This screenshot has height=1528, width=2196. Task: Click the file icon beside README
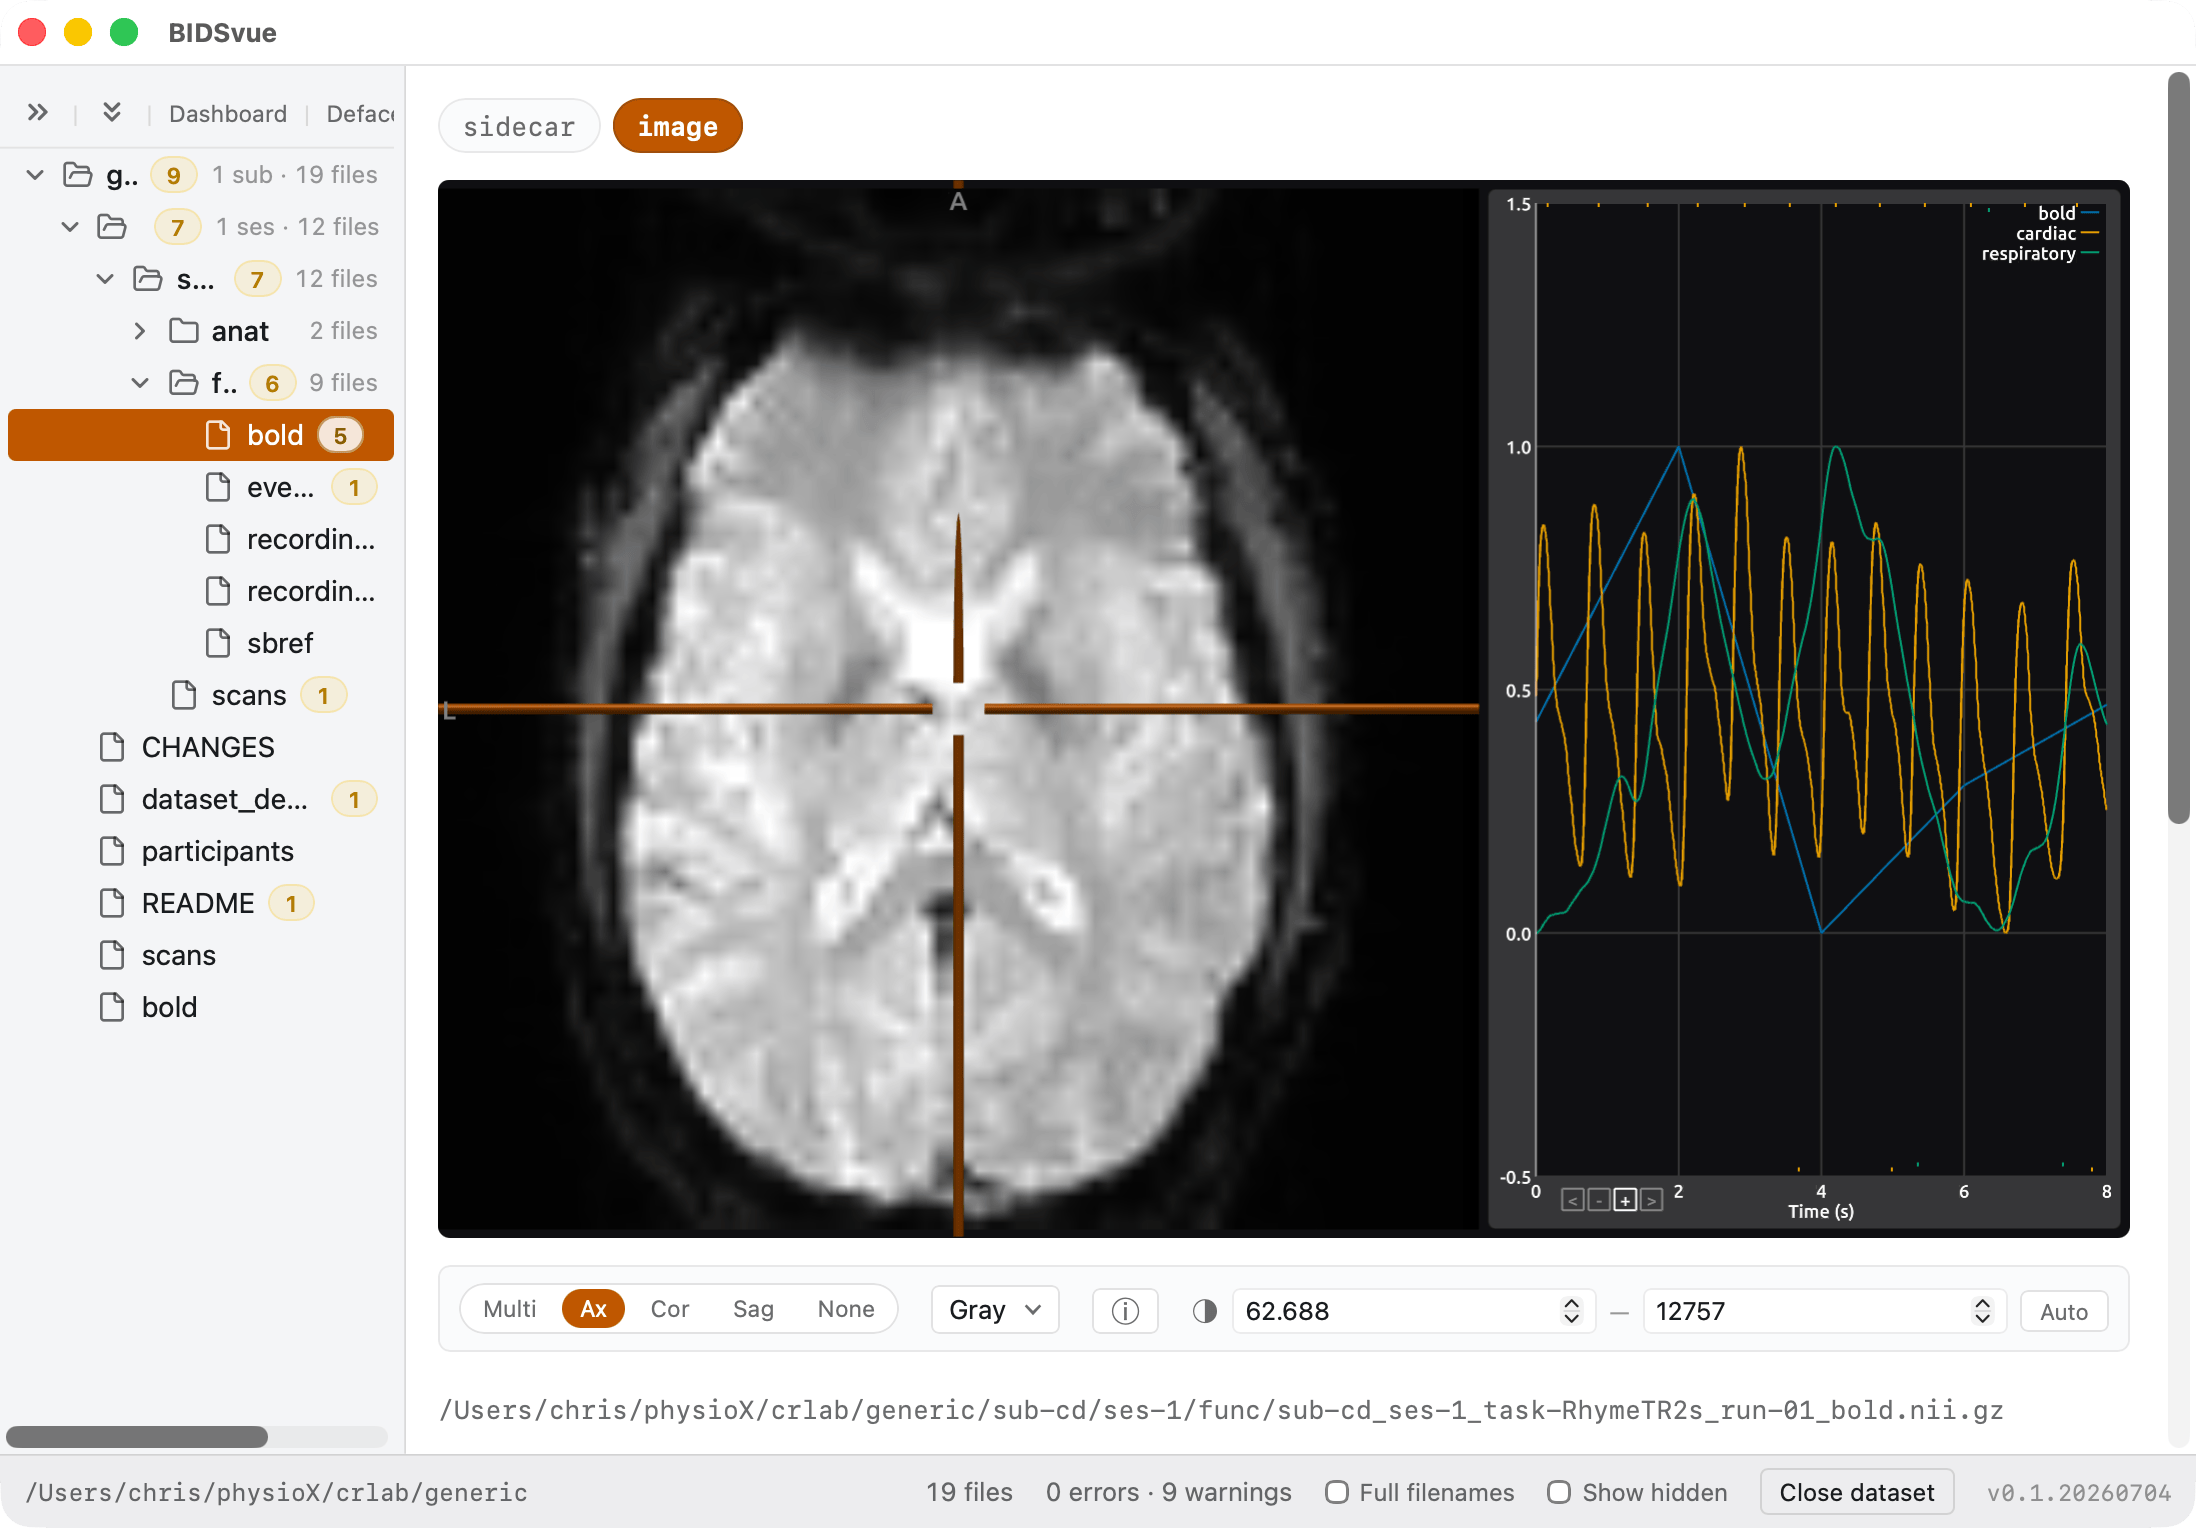point(112,903)
